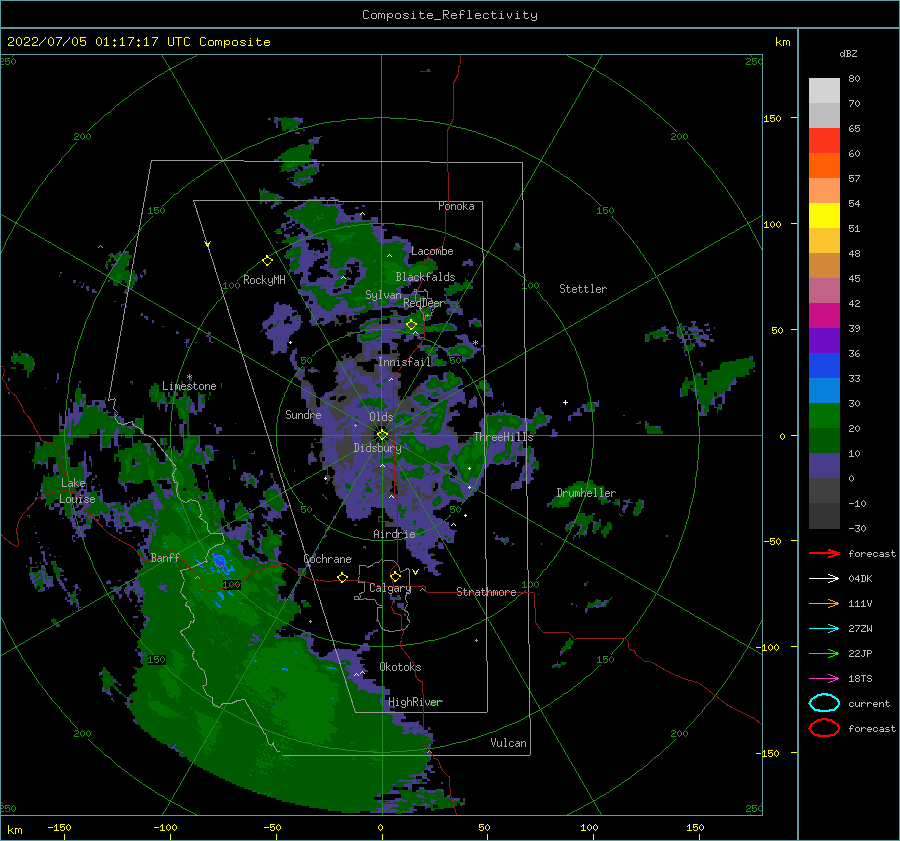Click the Didsbury town label
900x841 pixels.
(x=377, y=448)
